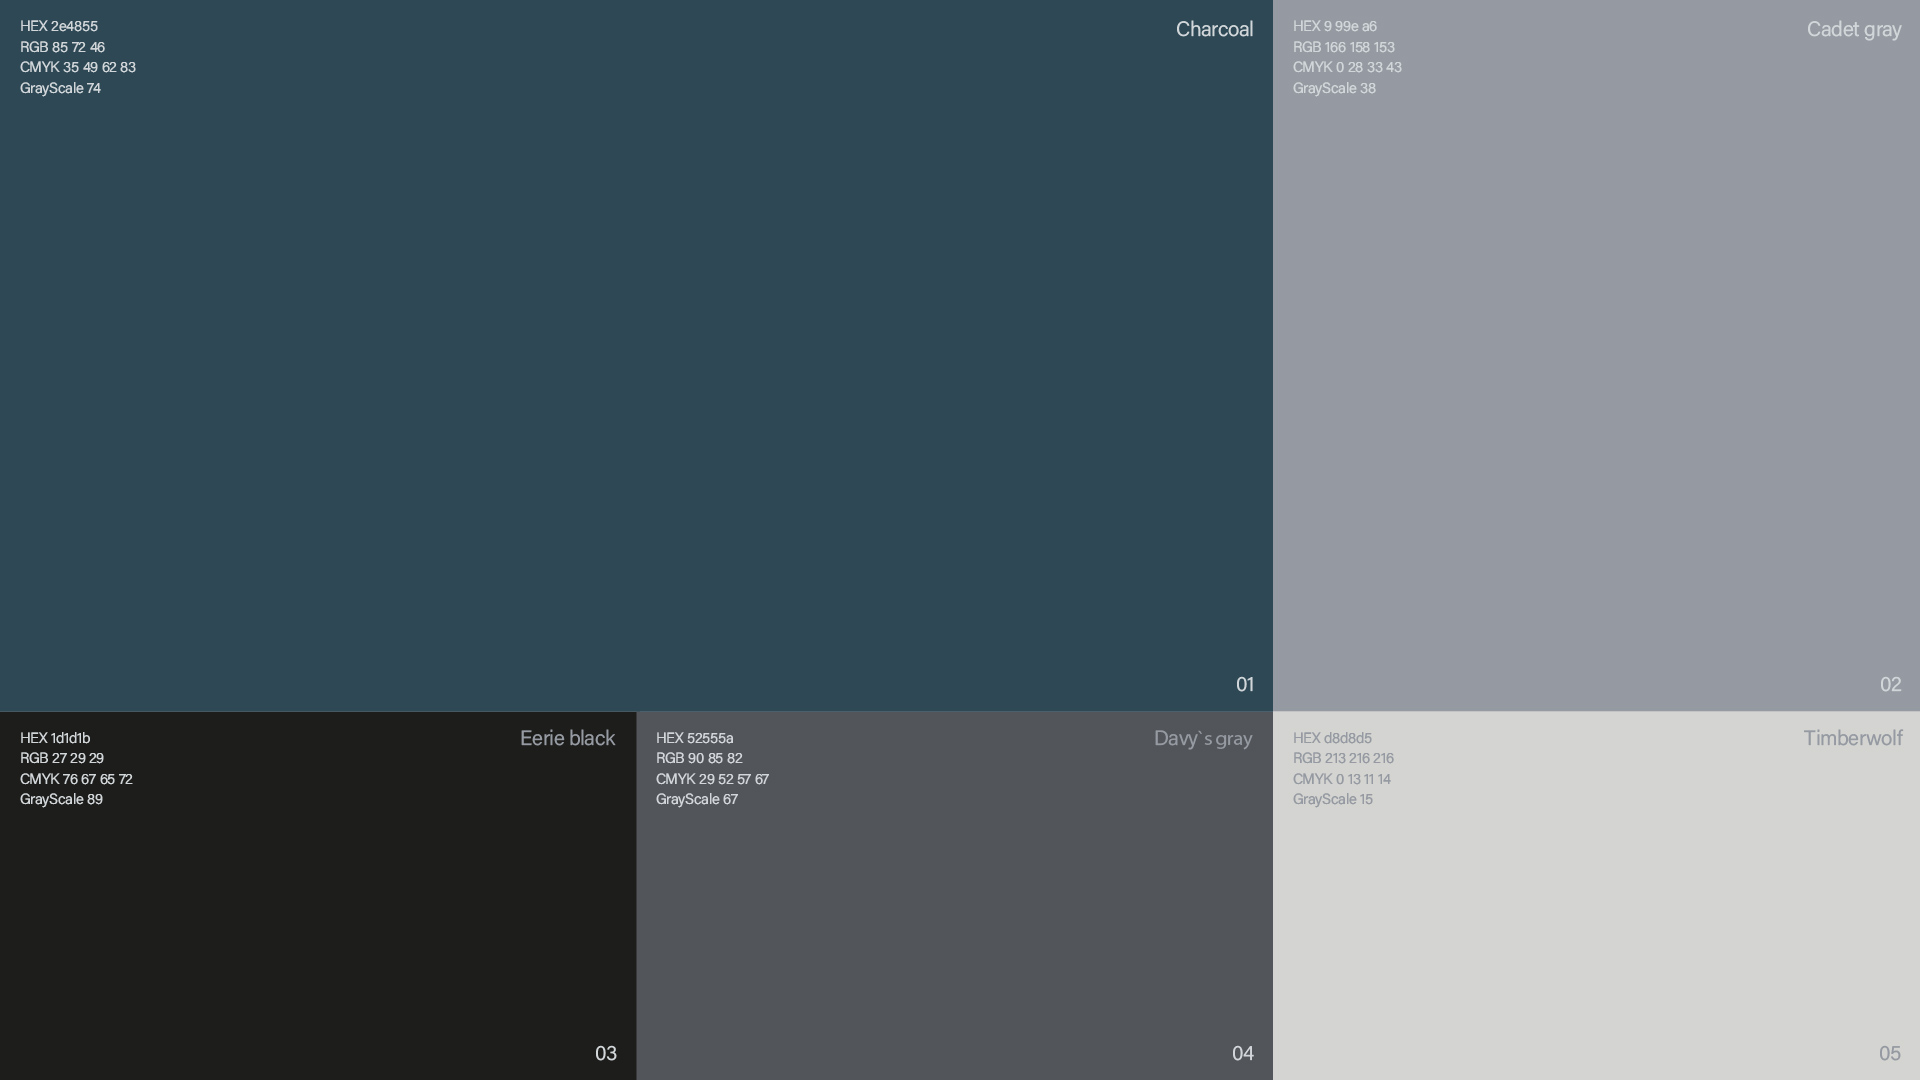Click the HEX 1d1d1b text

point(55,738)
